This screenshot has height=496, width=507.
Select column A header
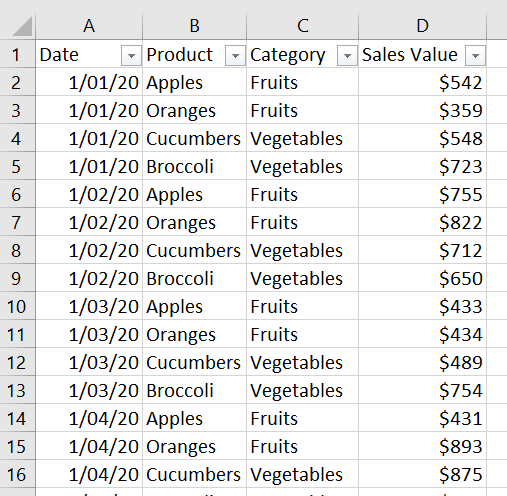(x=89, y=26)
